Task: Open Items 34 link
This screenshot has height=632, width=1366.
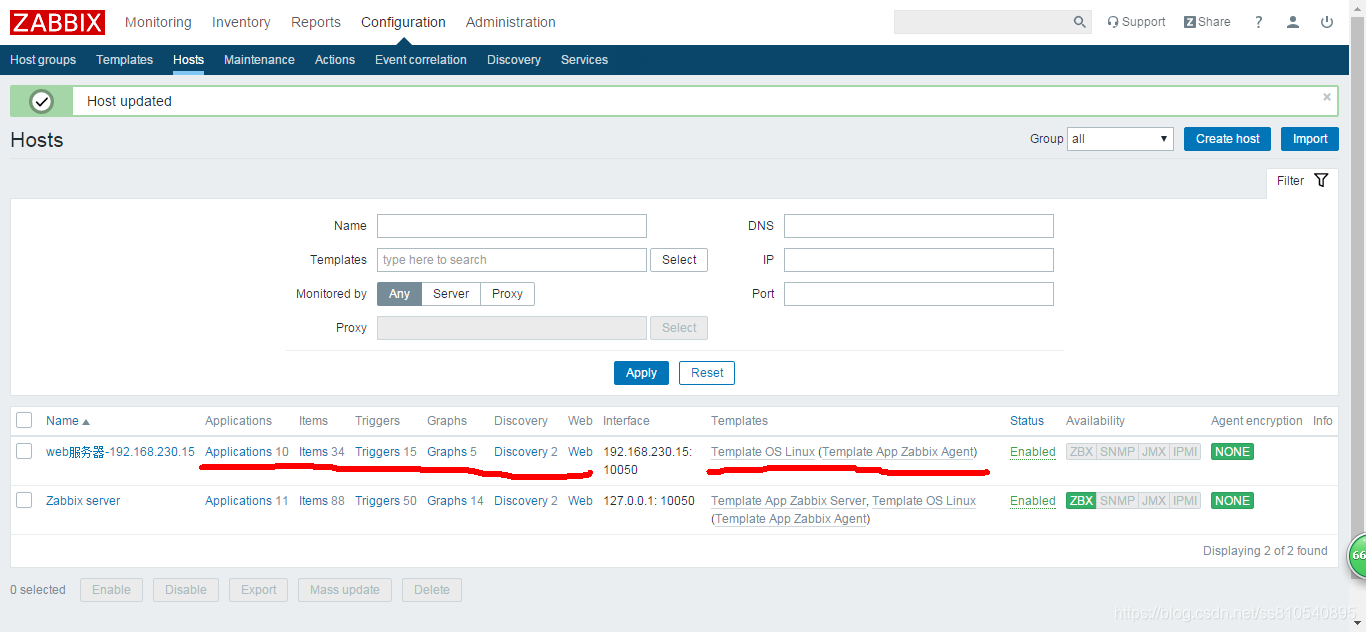Action: coord(313,452)
